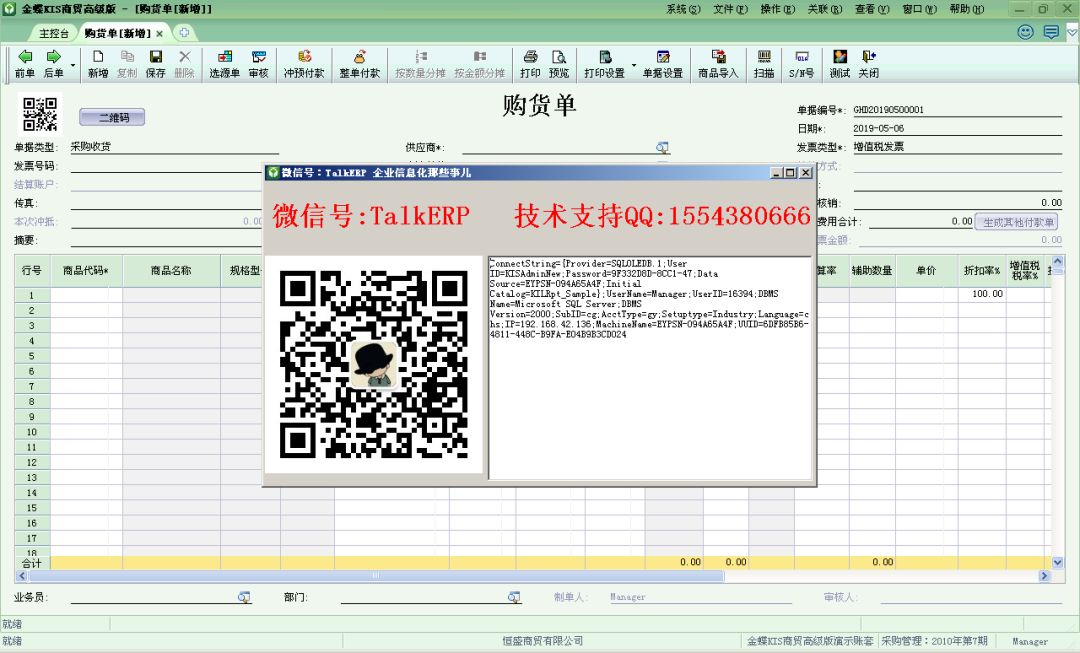Close the 购货单[新增] tab
The width and height of the screenshot is (1080, 653).
[x=159, y=34]
